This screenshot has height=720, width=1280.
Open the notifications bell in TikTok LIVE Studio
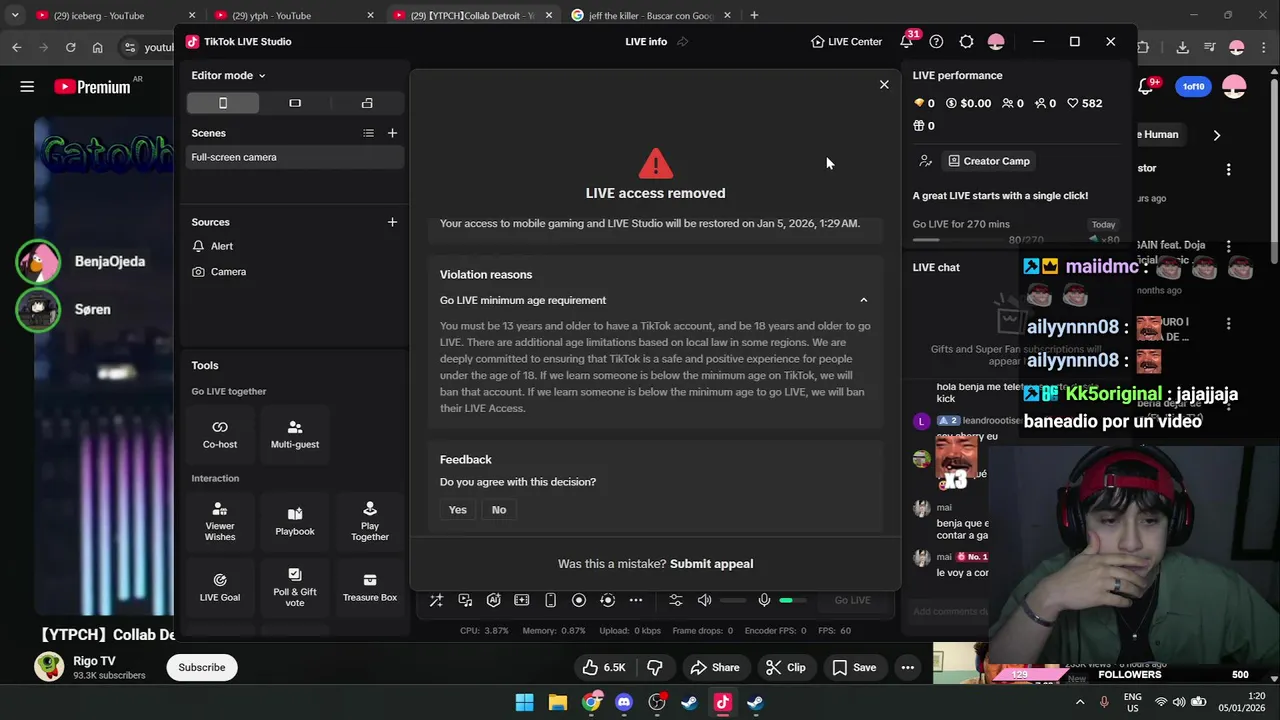point(907,42)
